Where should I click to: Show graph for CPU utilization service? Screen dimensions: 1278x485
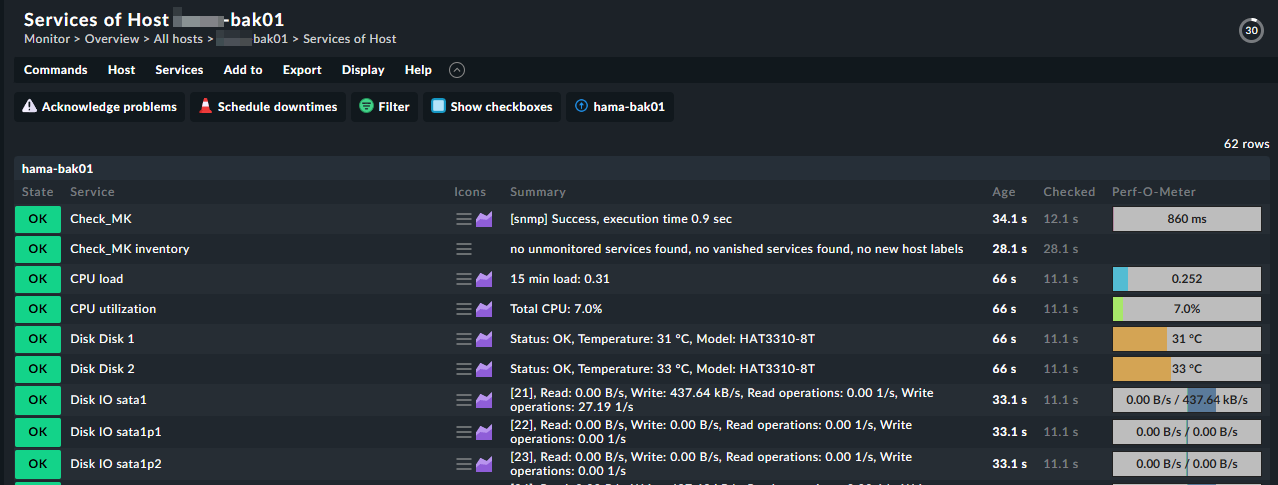coord(484,309)
